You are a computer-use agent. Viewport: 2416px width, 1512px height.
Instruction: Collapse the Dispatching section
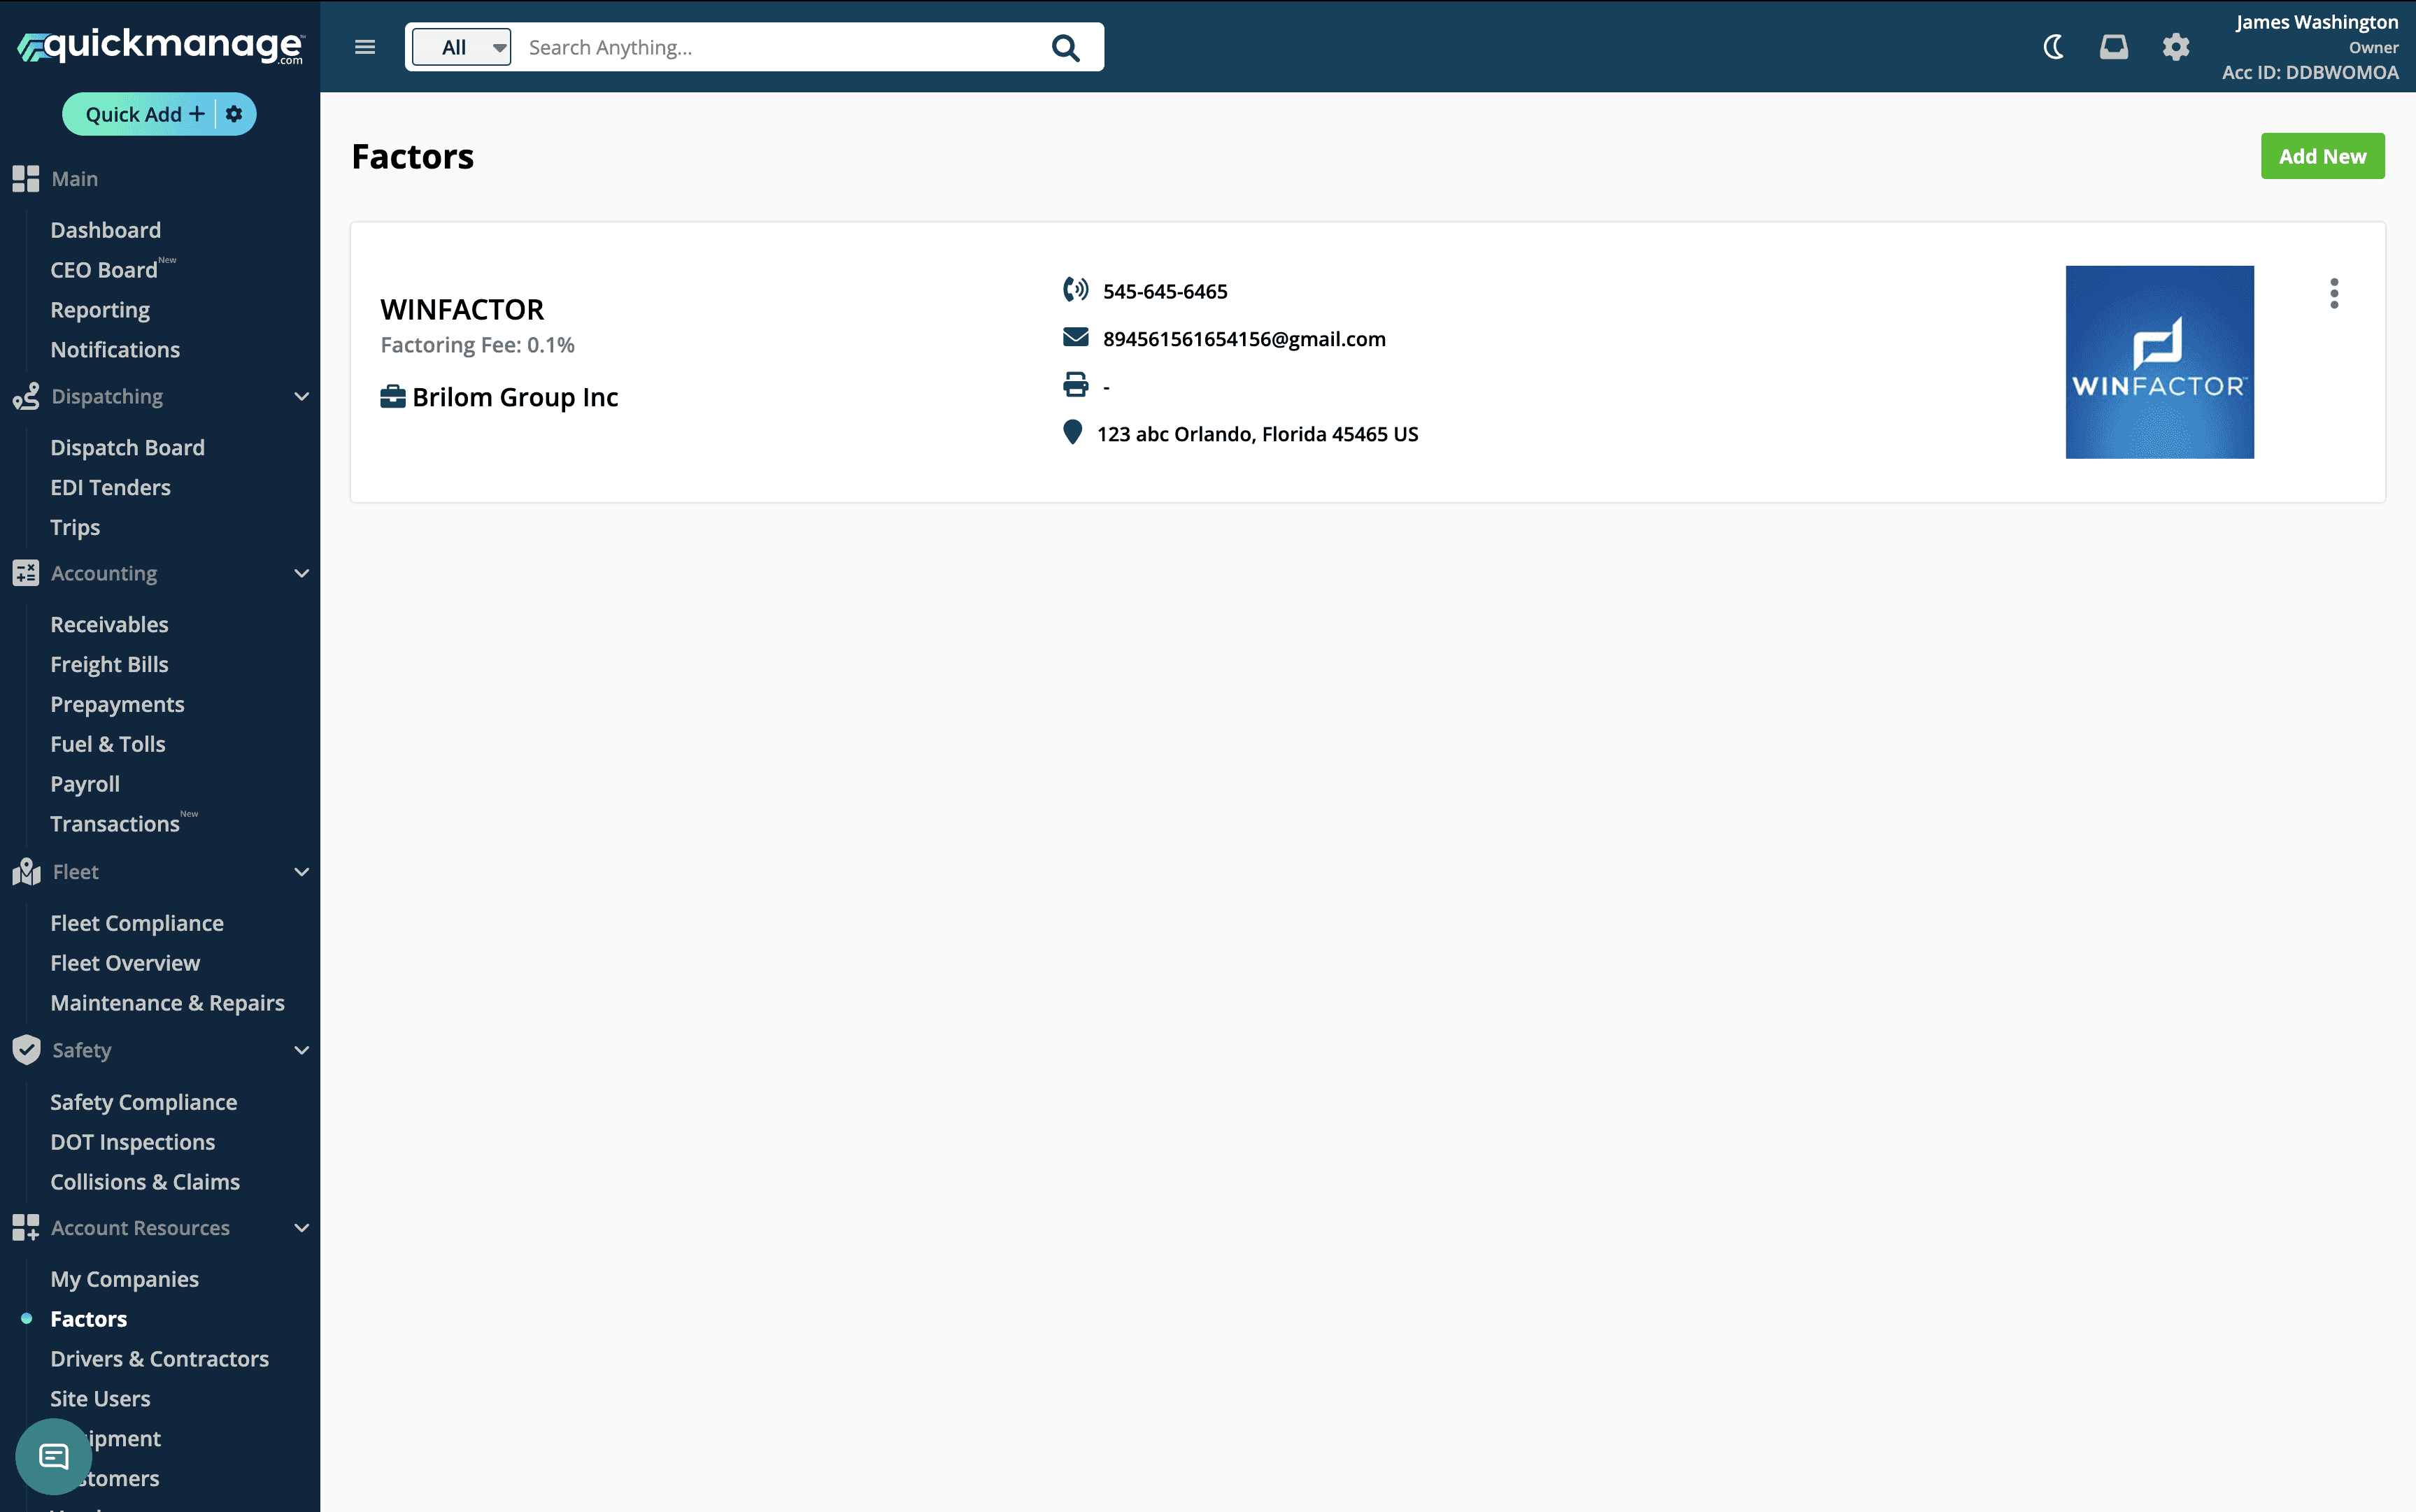pos(301,397)
